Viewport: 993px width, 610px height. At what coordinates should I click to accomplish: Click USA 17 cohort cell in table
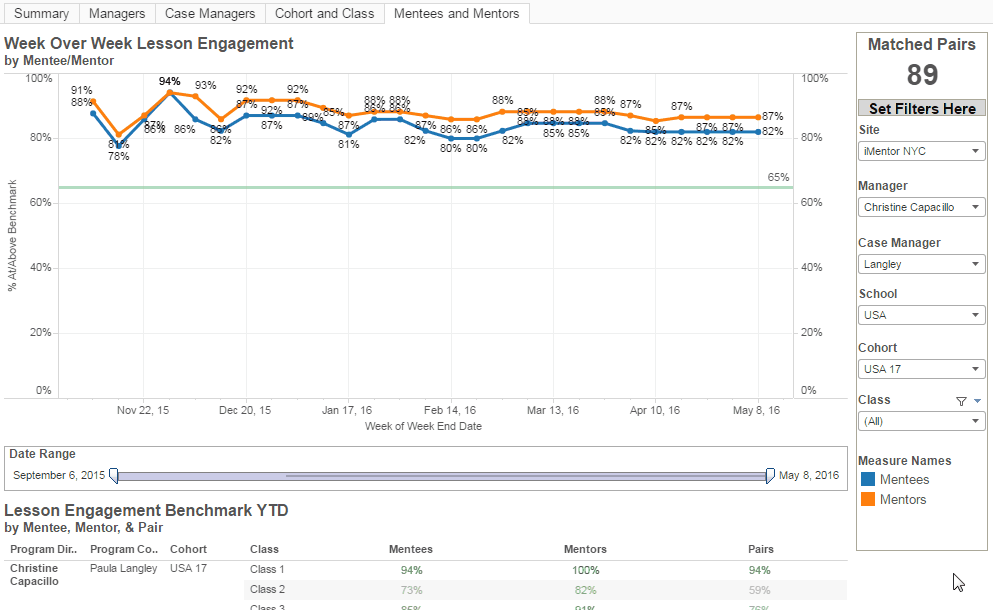click(188, 568)
